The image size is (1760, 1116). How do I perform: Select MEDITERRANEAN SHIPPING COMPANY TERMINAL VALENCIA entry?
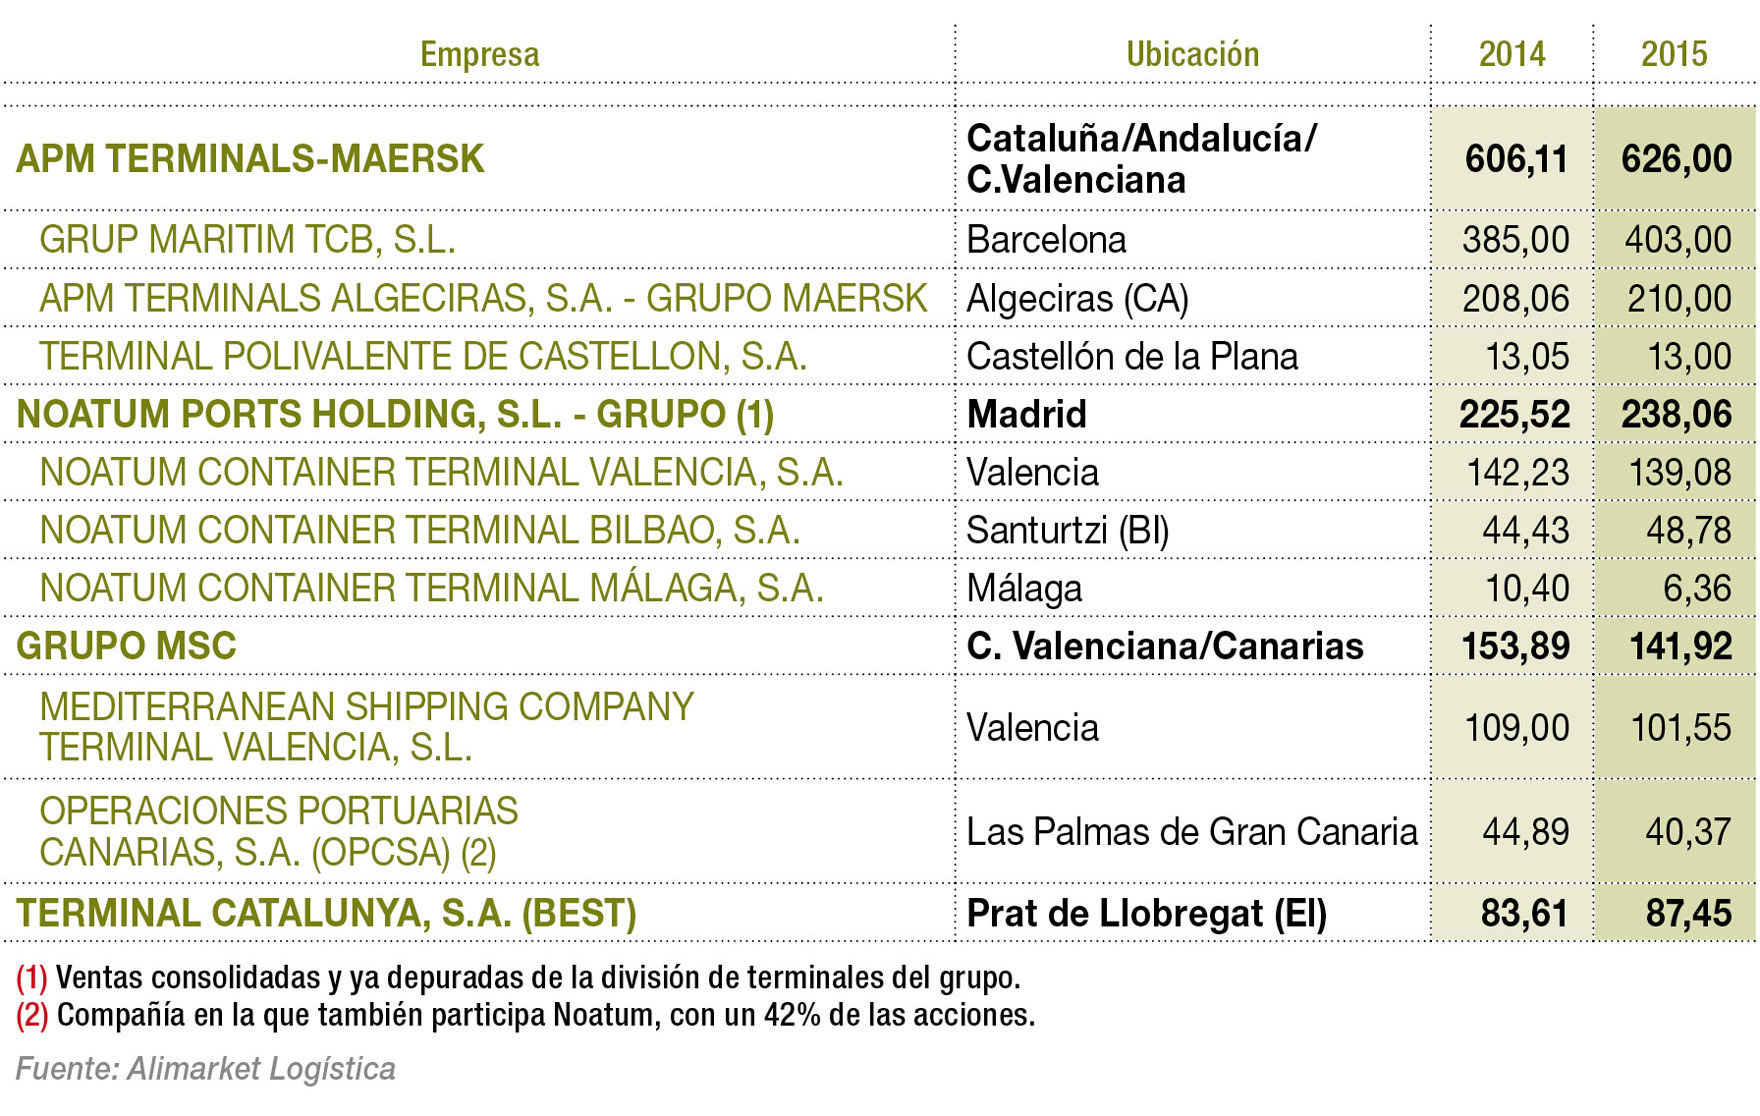[x=366, y=727]
